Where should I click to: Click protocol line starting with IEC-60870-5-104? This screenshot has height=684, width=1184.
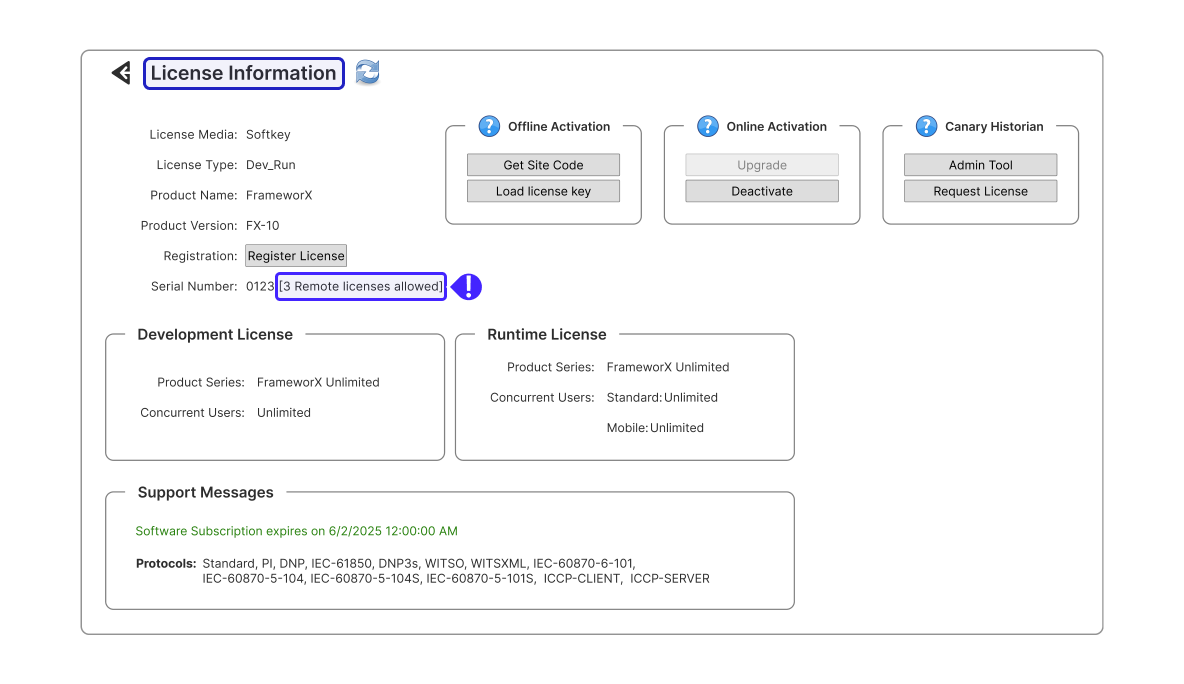click(456, 578)
